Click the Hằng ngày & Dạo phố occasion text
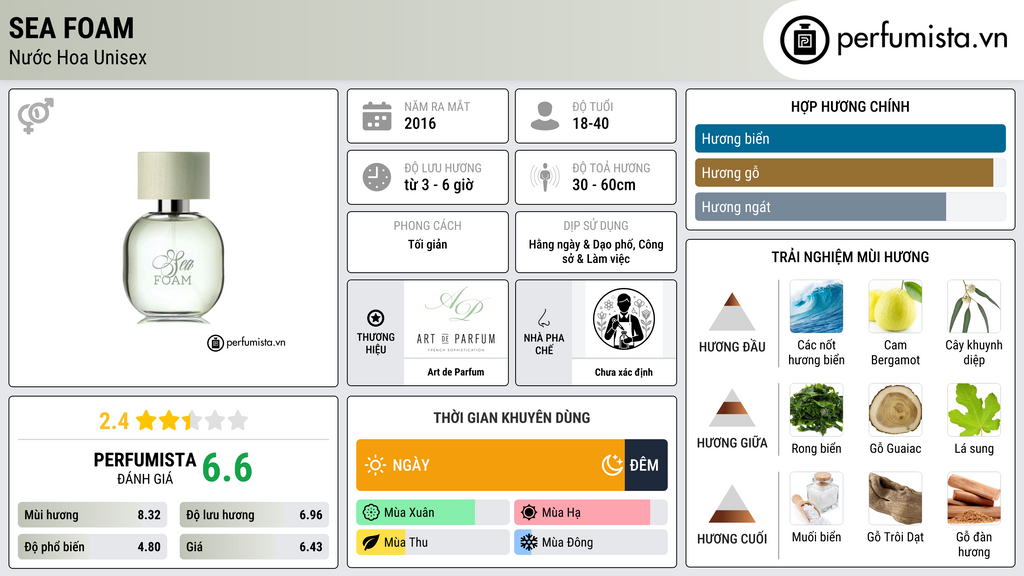 click(596, 251)
